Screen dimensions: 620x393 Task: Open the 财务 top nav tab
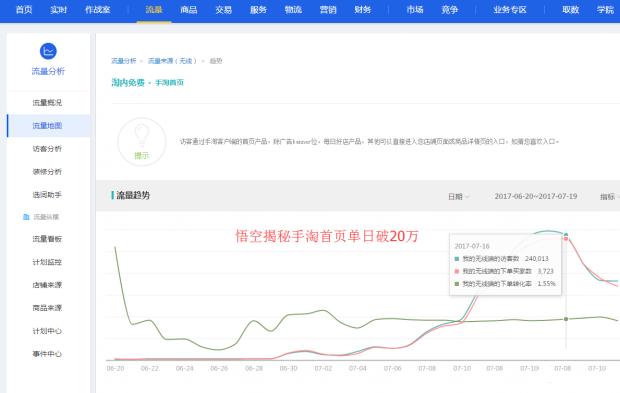[363, 10]
